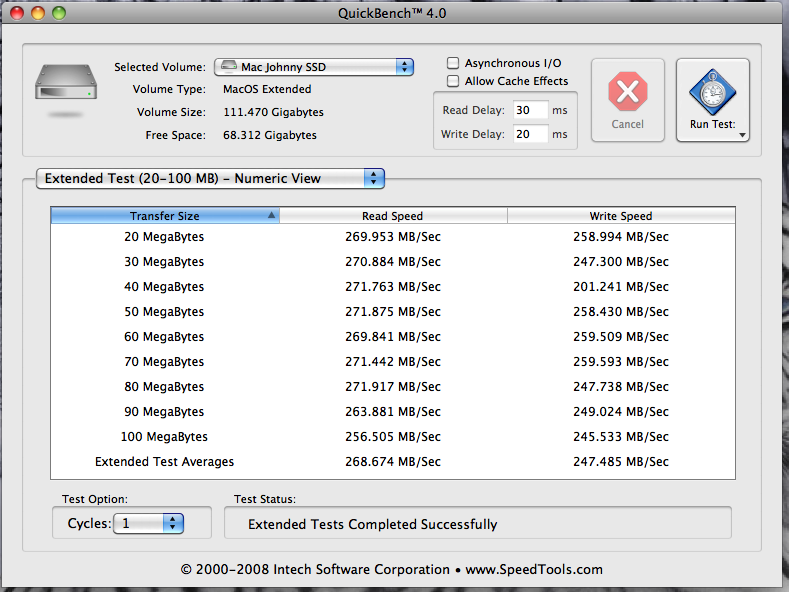Click read speed 269.841 MB/Sec
Viewport: 789px width, 592px height.
click(x=393, y=337)
